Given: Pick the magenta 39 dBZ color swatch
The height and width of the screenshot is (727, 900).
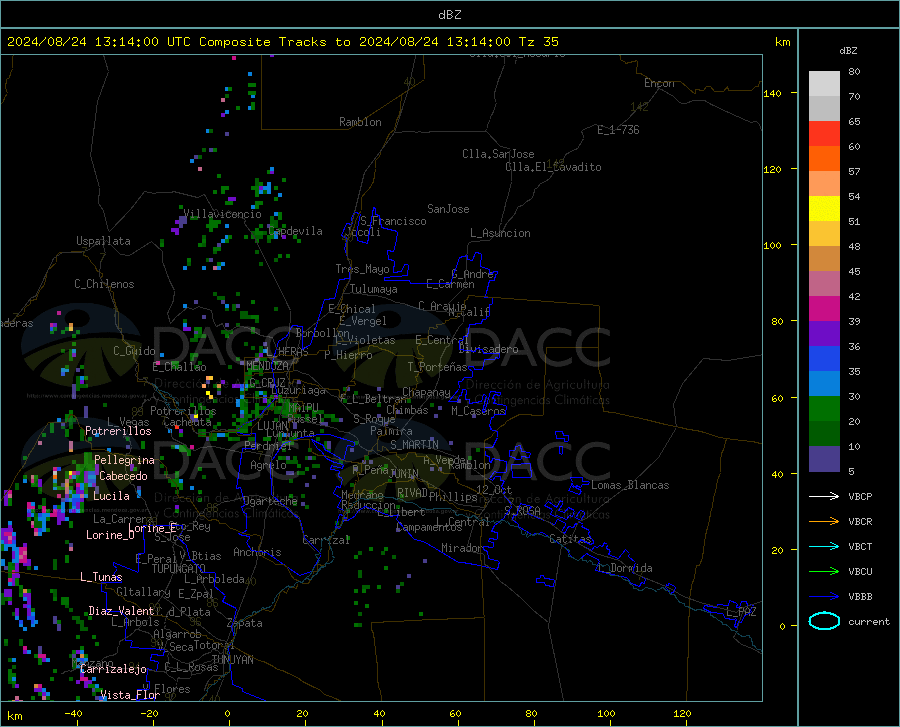Looking at the screenshot, I should coord(824,309).
